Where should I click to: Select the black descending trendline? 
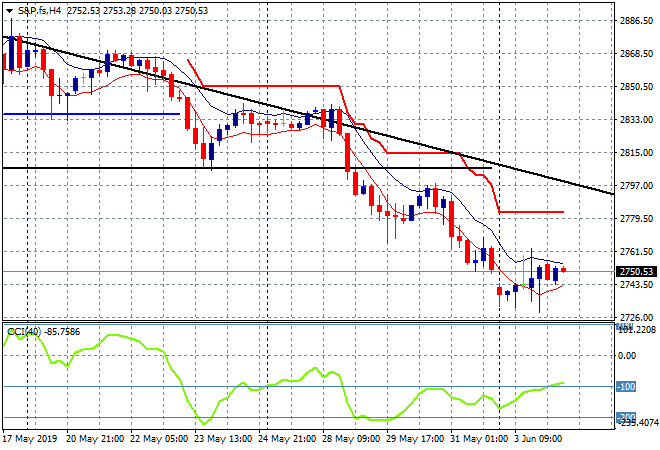pos(307,114)
